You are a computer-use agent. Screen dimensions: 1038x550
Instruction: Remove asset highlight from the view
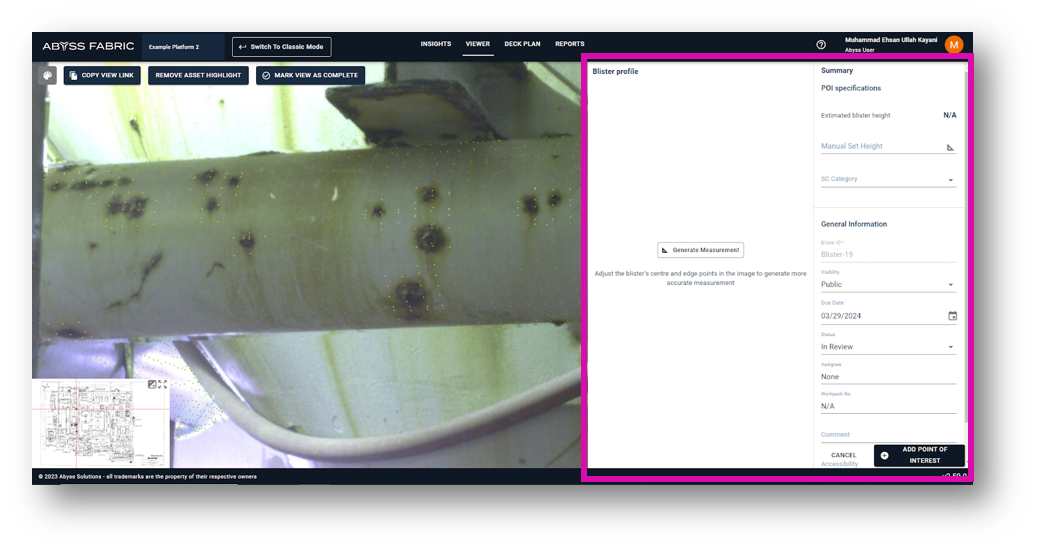tap(198, 75)
